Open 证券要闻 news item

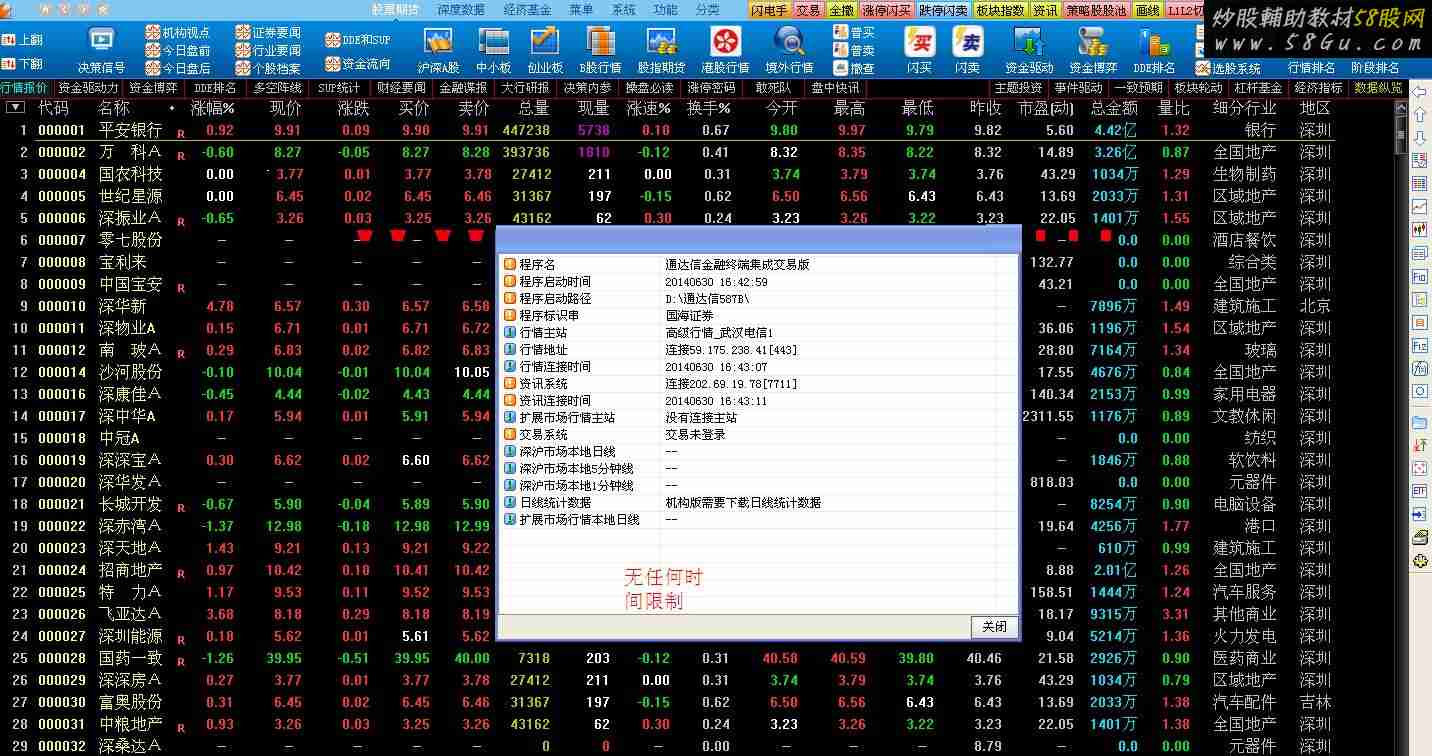[x=268, y=33]
